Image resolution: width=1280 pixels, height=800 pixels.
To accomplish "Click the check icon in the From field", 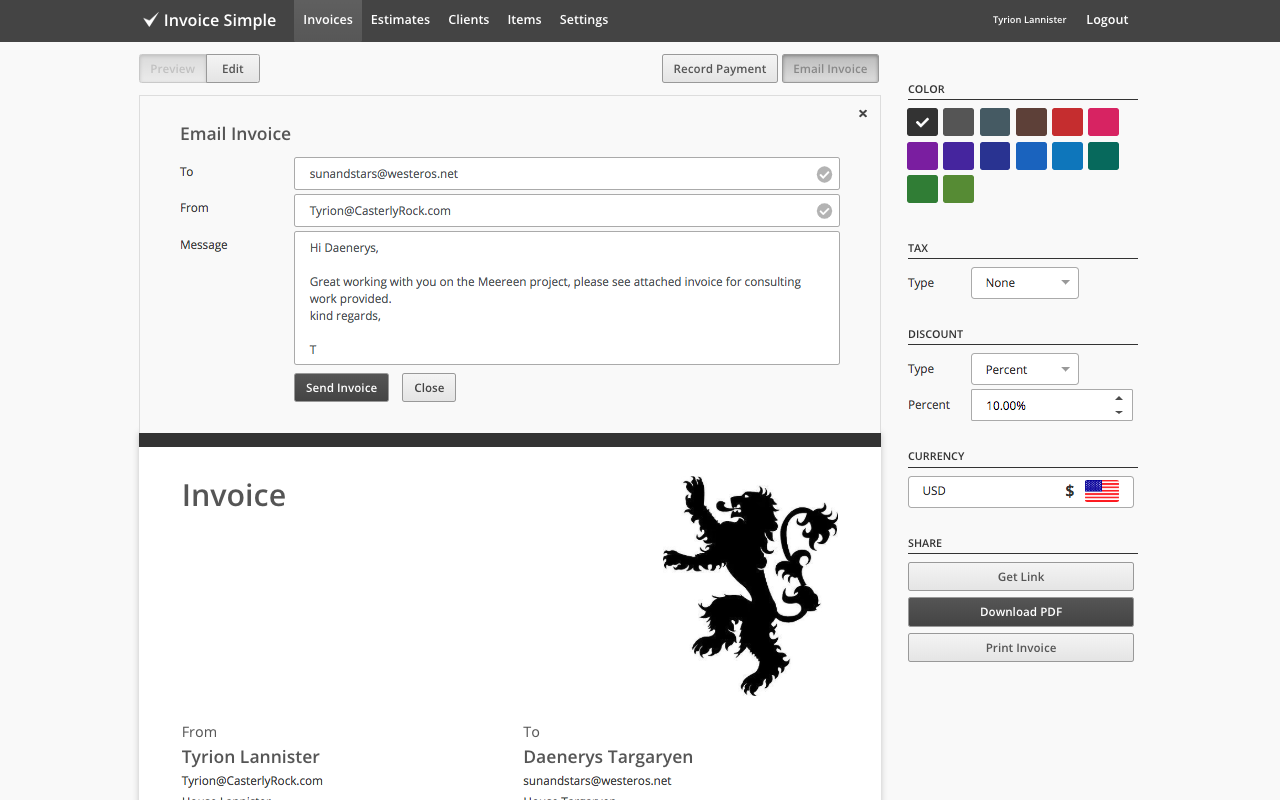I will [824, 211].
